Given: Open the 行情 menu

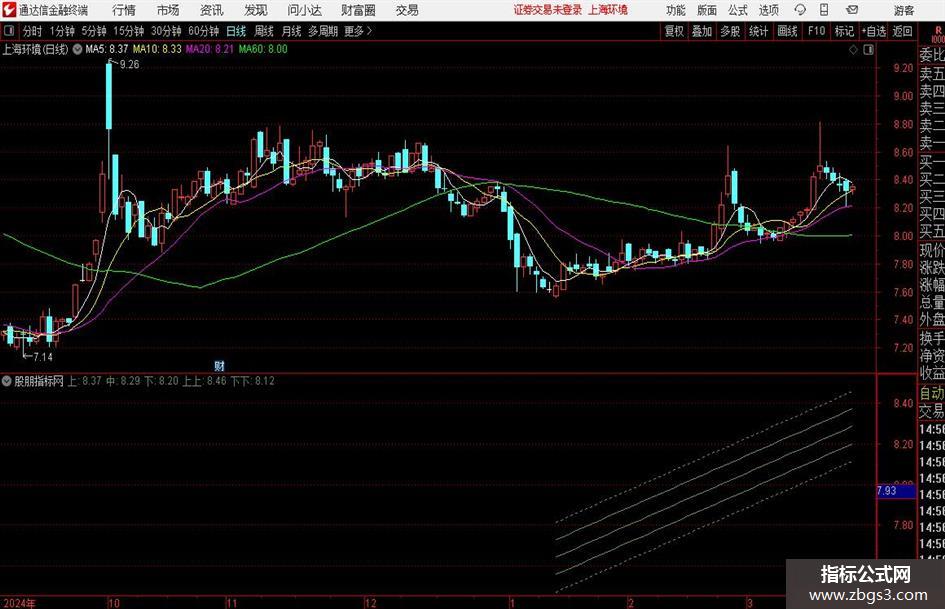Looking at the screenshot, I should point(124,10).
